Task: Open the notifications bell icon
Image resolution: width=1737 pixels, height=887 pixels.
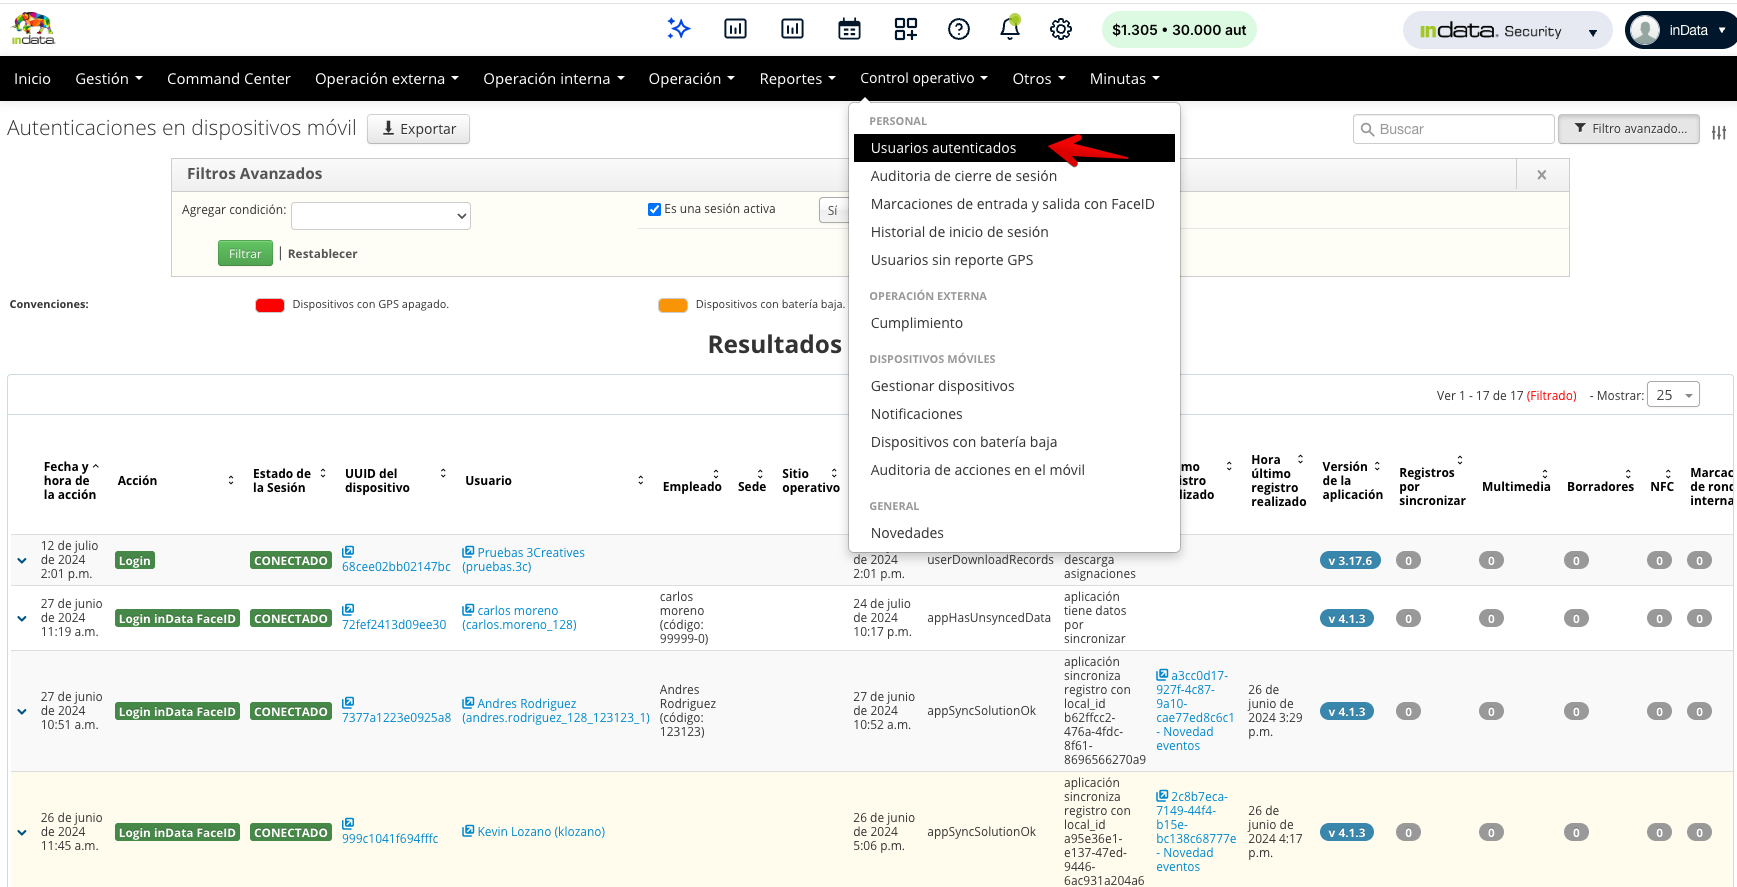Action: (x=1010, y=29)
